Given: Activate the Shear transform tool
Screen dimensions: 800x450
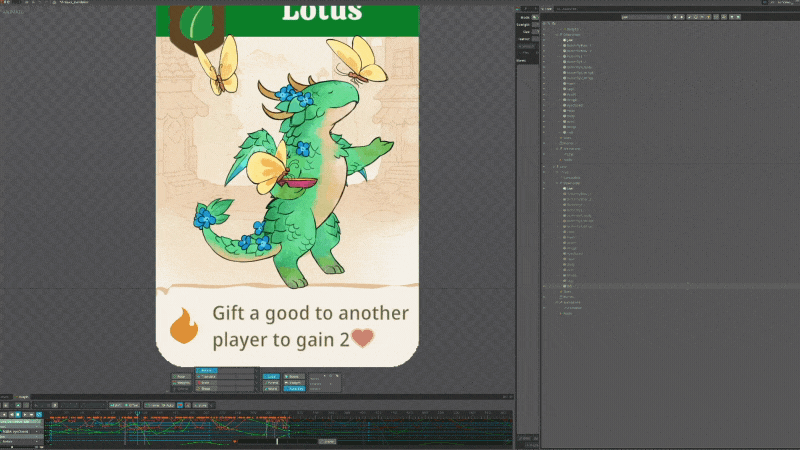Looking at the screenshot, I should 207,389.
